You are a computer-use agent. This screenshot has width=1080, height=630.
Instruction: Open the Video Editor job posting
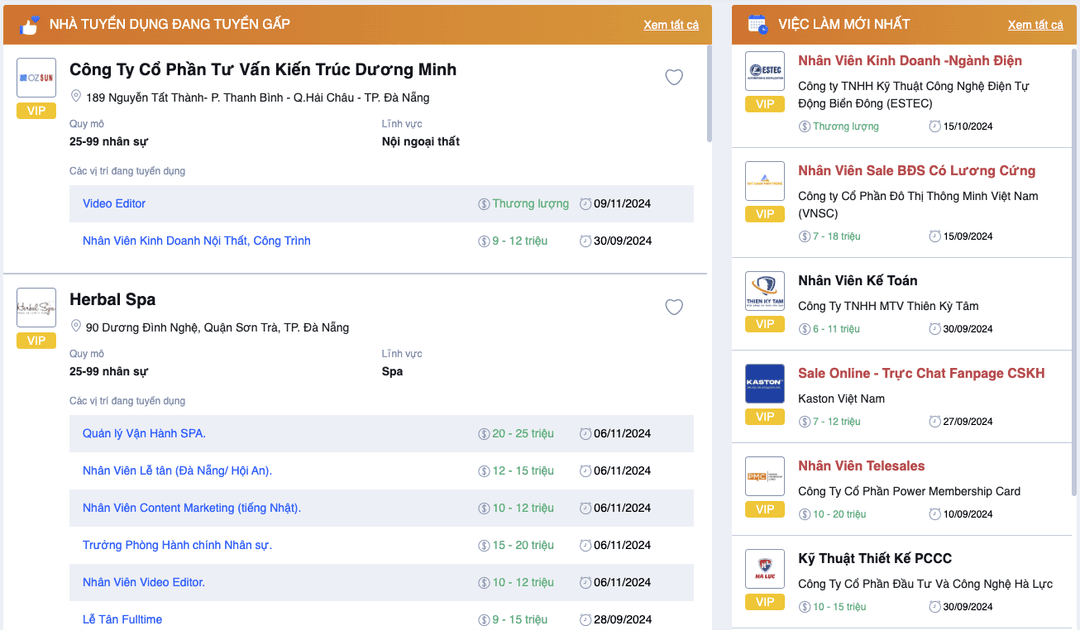(114, 204)
